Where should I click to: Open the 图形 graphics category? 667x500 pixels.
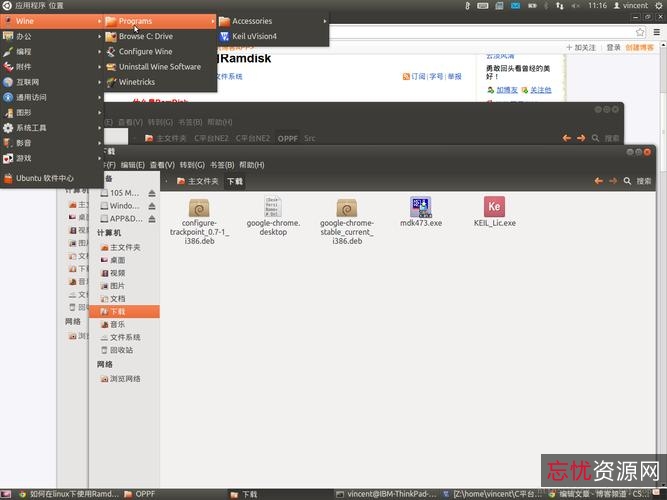pyautogui.click(x=52, y=113)
